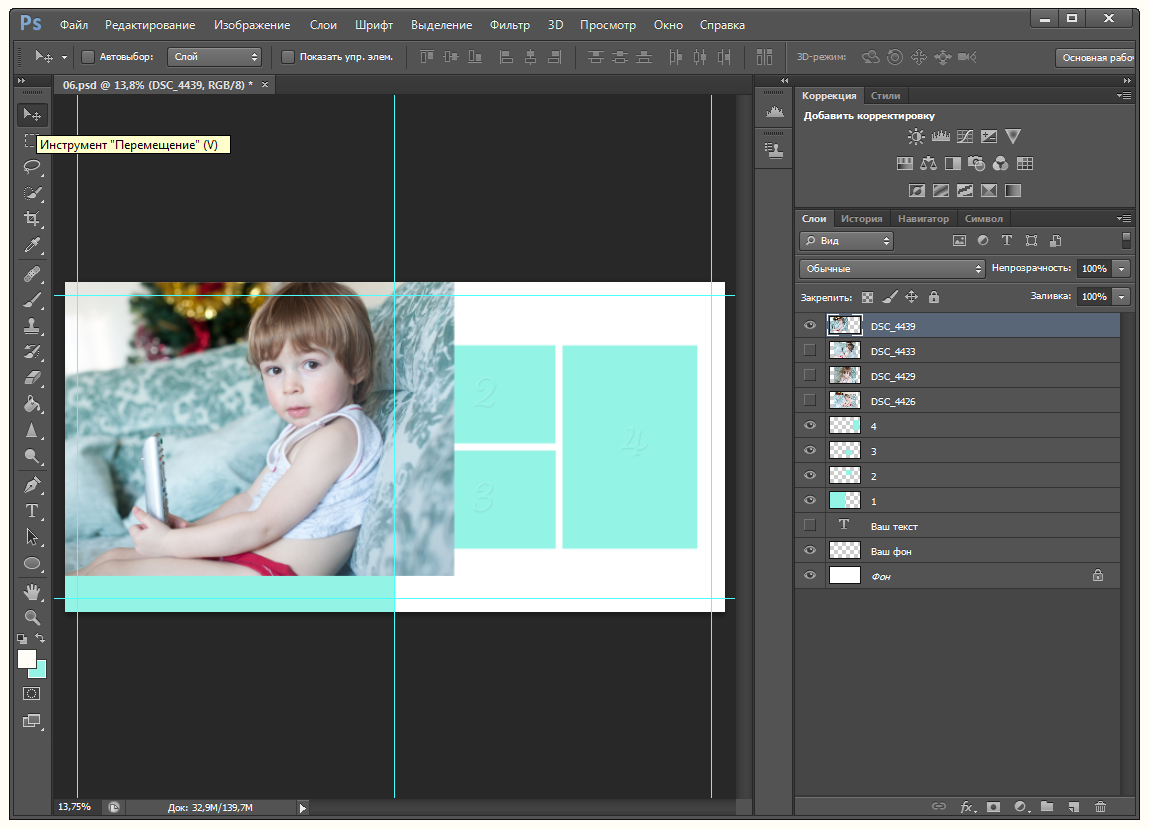This screenshot has width=1149, height=829.
Task: Activate the Hand tool
Action: click(32, 592)
